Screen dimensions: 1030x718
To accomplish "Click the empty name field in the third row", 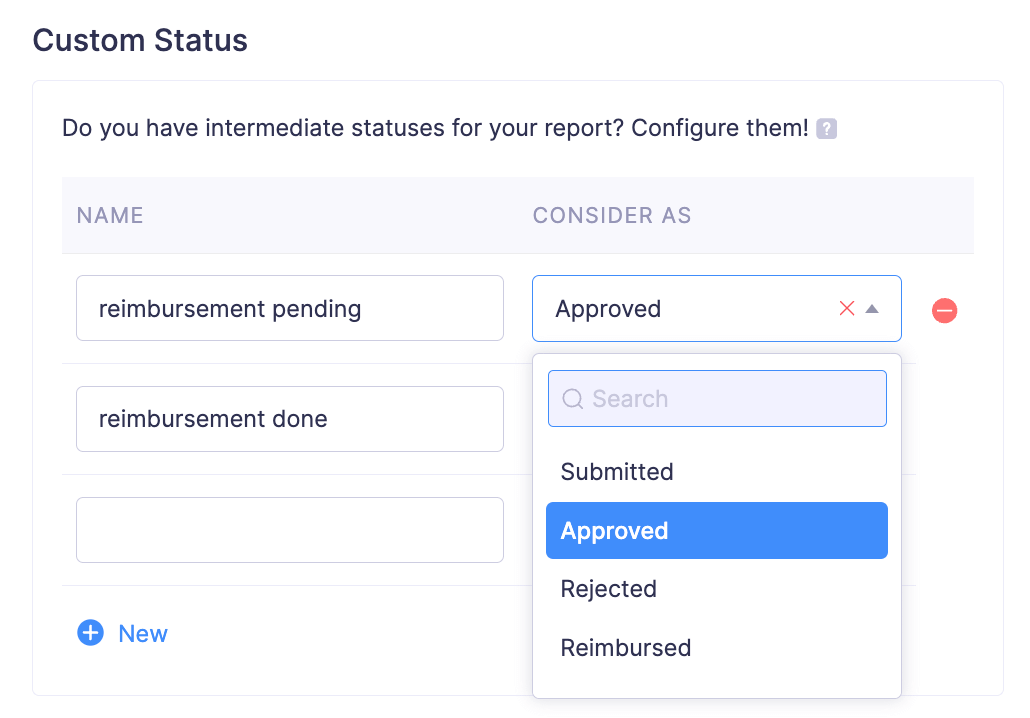I will (289, 530).
